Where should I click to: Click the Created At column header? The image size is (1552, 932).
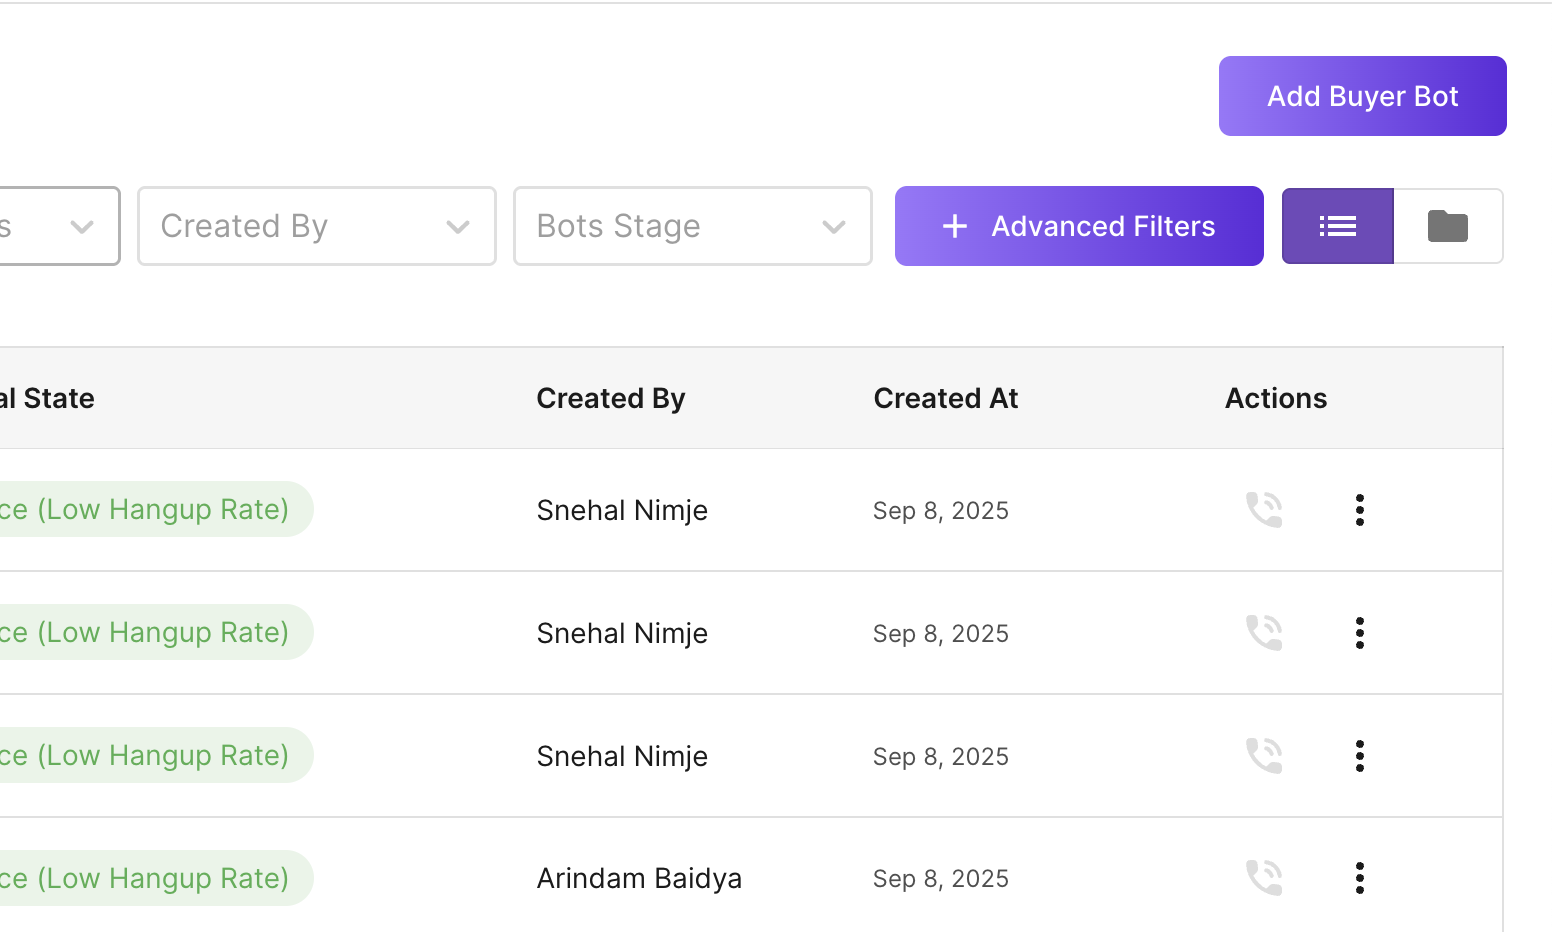[946, 398]
